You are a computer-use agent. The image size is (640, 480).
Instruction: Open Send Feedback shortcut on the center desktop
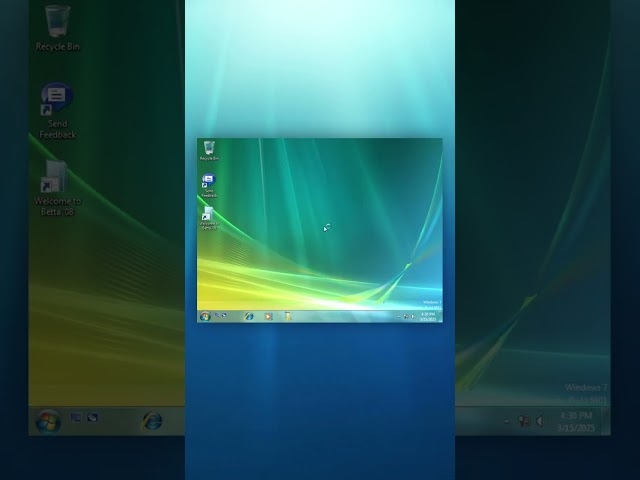[x=209, y=186]
